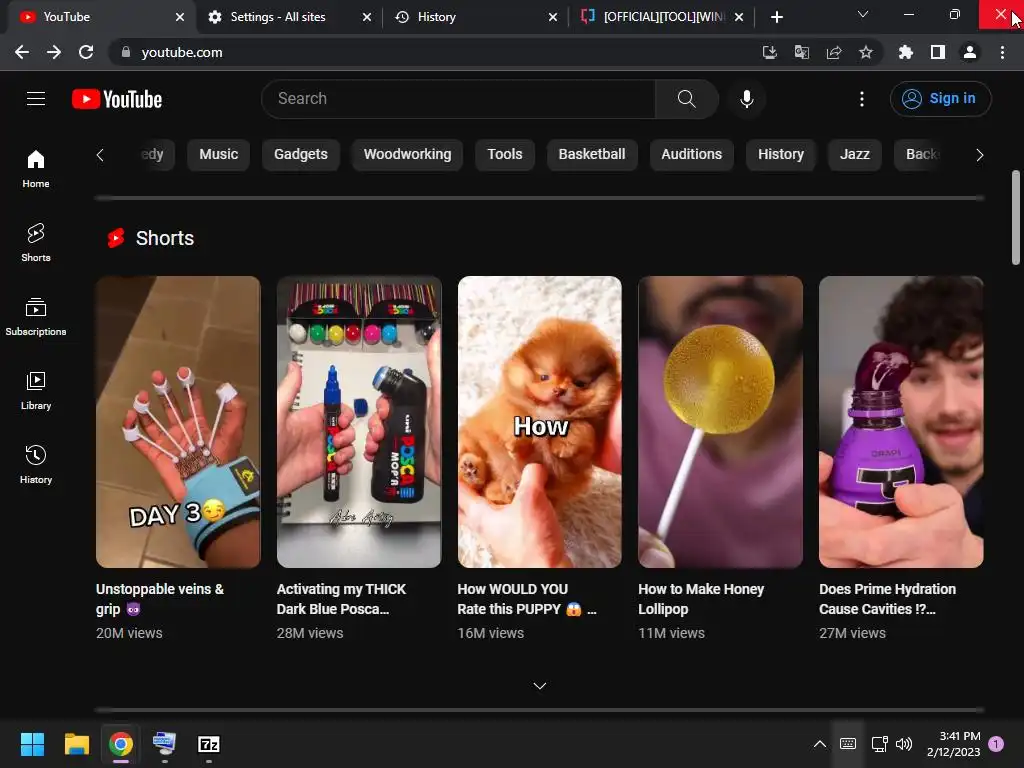
Task: Open Chrome profile avatar
Action: point(970,52)
